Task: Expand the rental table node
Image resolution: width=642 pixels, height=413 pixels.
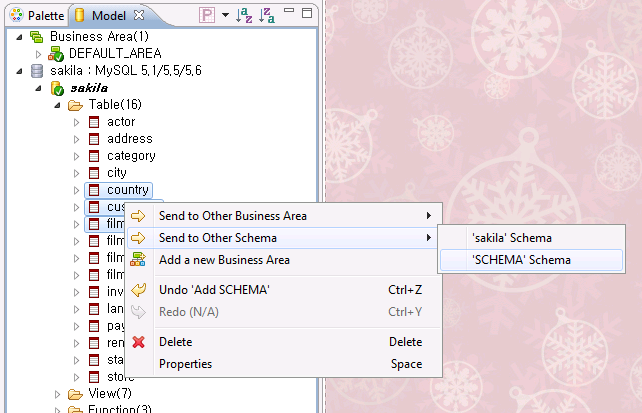Action: [76, 343]
